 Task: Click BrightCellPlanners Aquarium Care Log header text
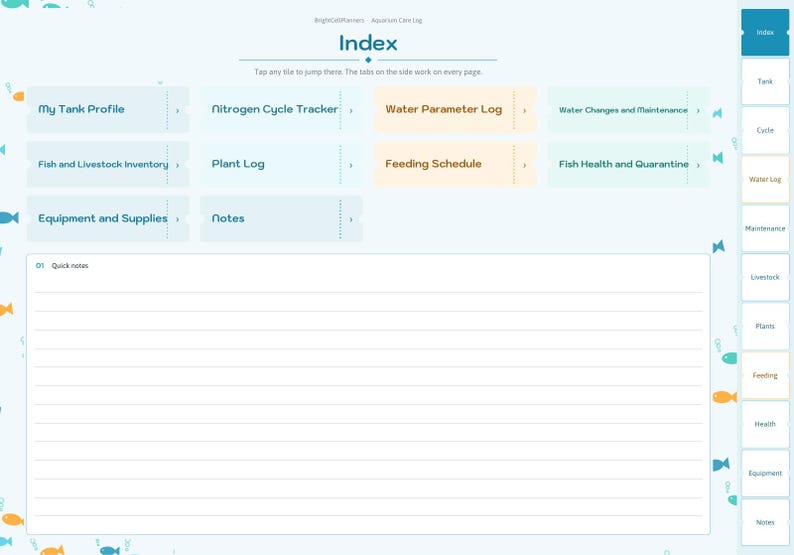tap(368, 21)
